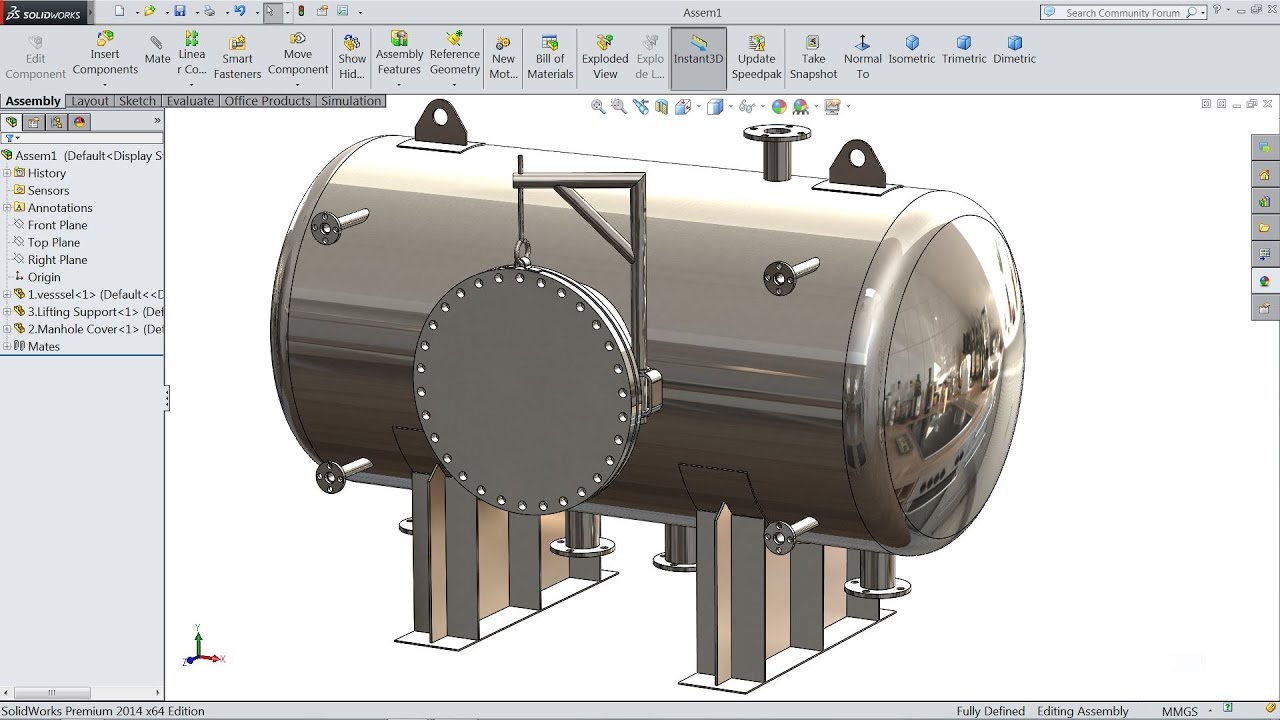Image resolution: width=1280 pixels, height=720 pixels.
Task: Open Smart Fasteners tool
Action: click(x=237, y=57)
